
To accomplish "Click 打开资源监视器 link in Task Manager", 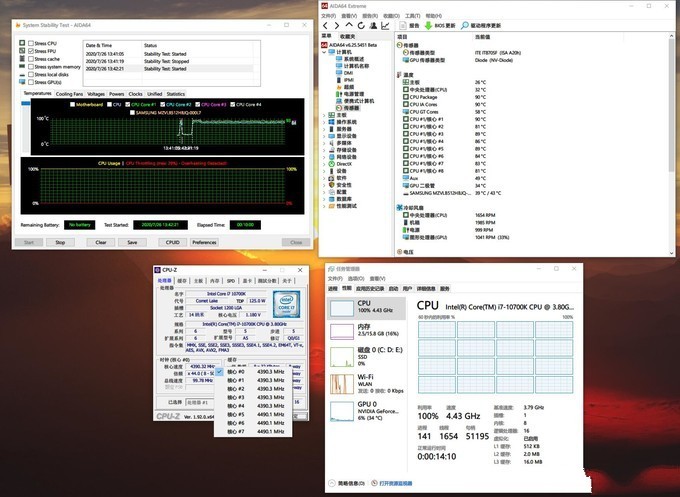I will pyautogui.click(x=396, y=483).
